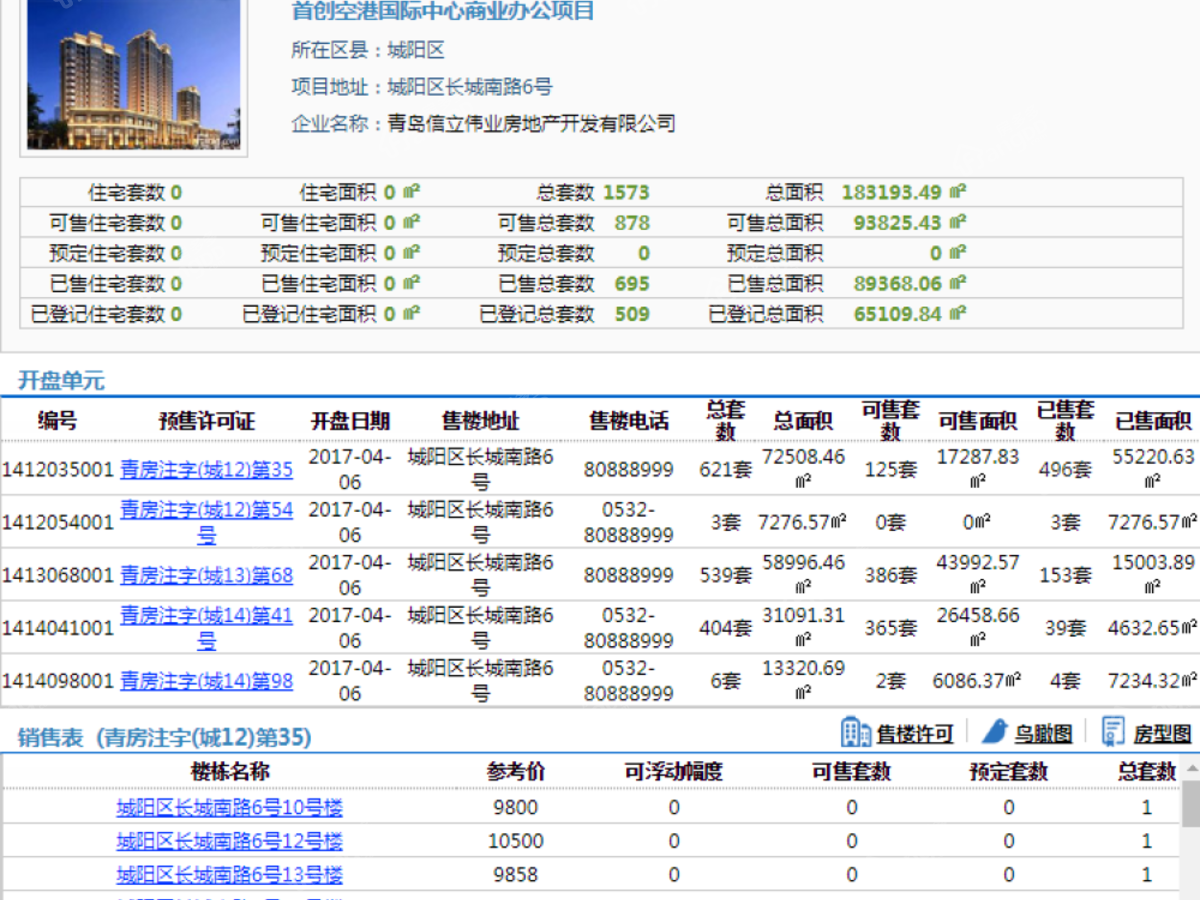Click registered units value 509
Viewport: 1200px width, 900px height.
pyautogui.click(x=632, y=314)
